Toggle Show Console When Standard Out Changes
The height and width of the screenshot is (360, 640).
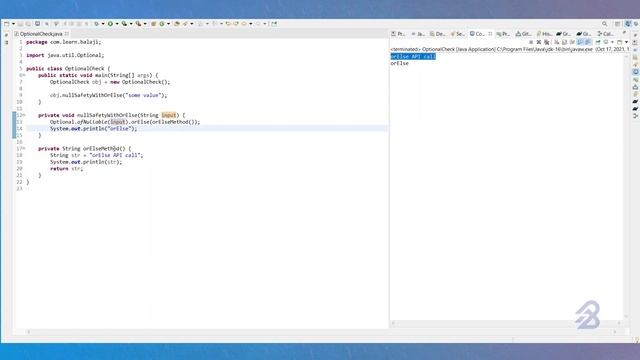pyautogui.click(x=580, y=42)
